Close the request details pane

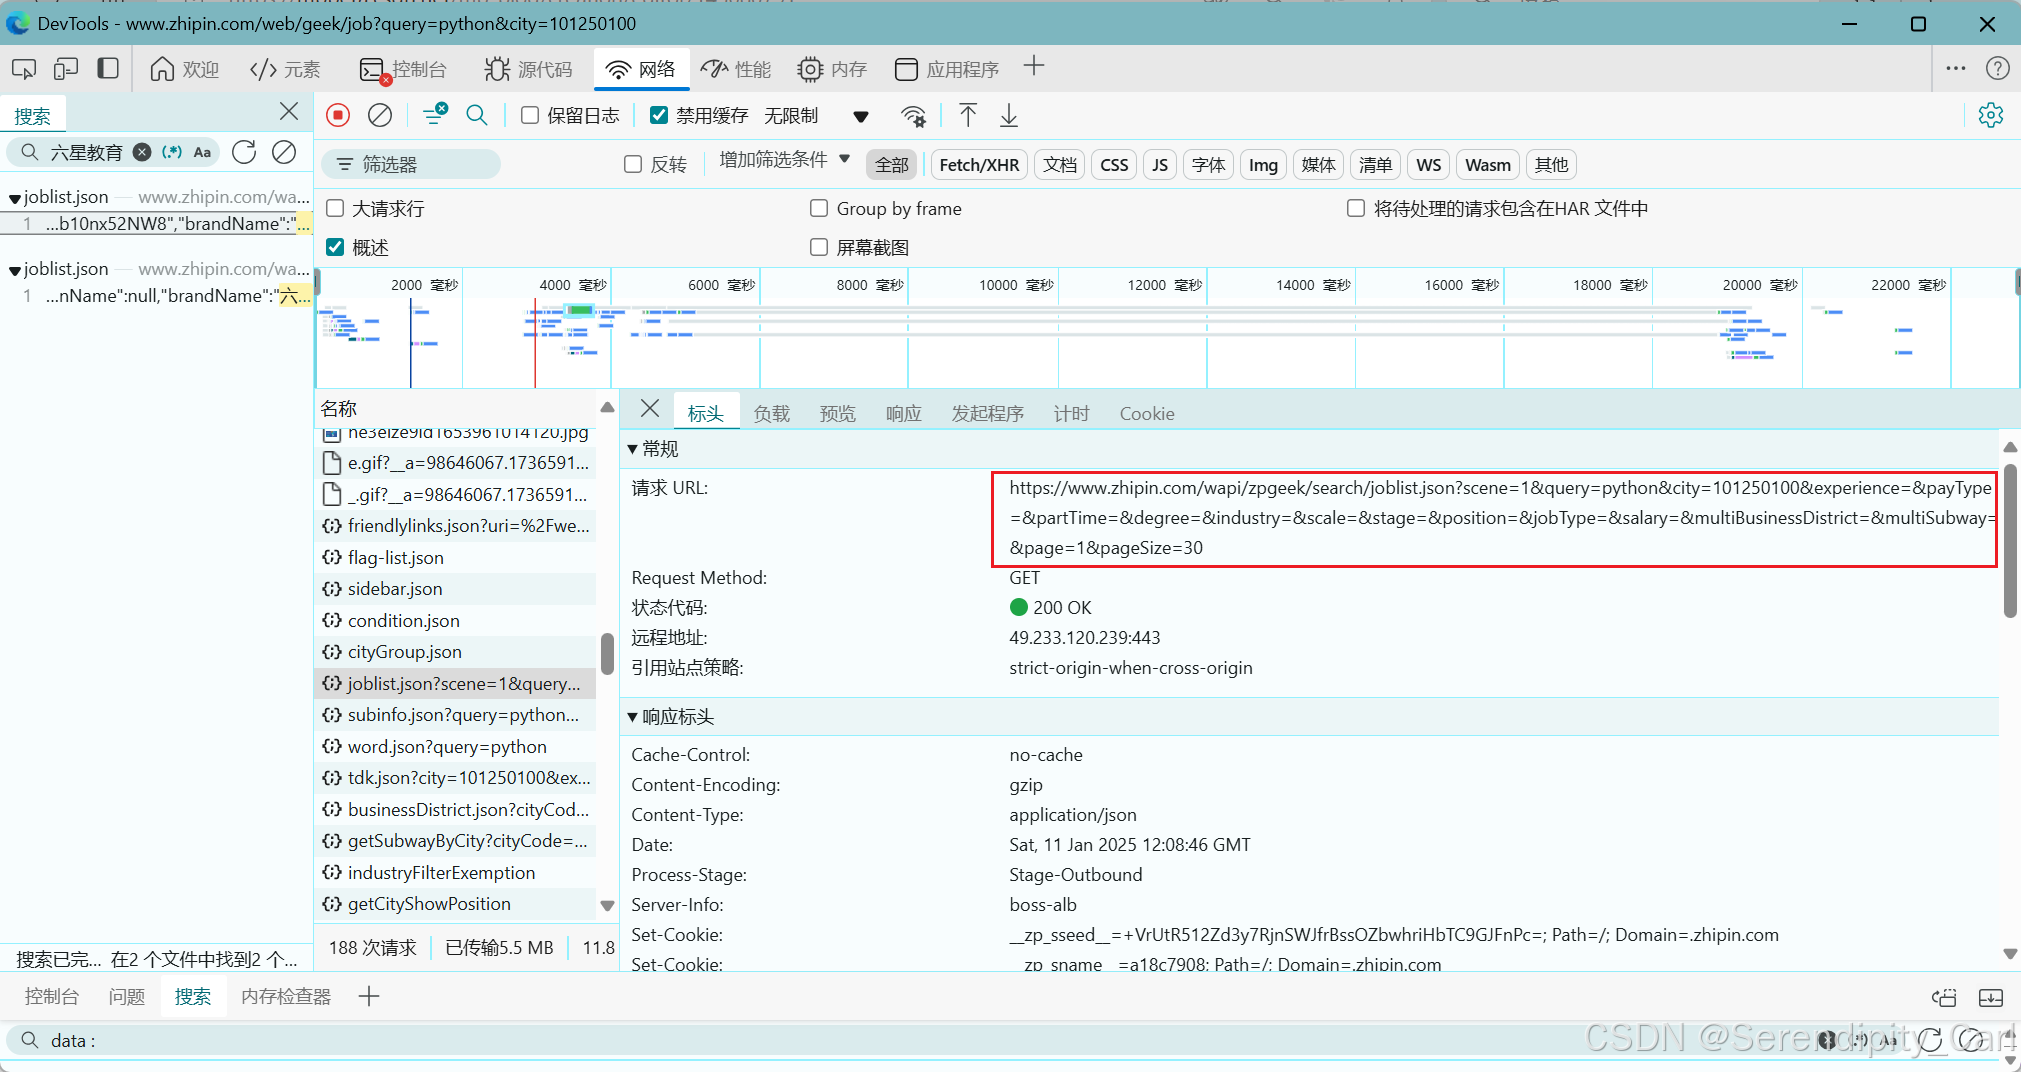coord(650,408)
